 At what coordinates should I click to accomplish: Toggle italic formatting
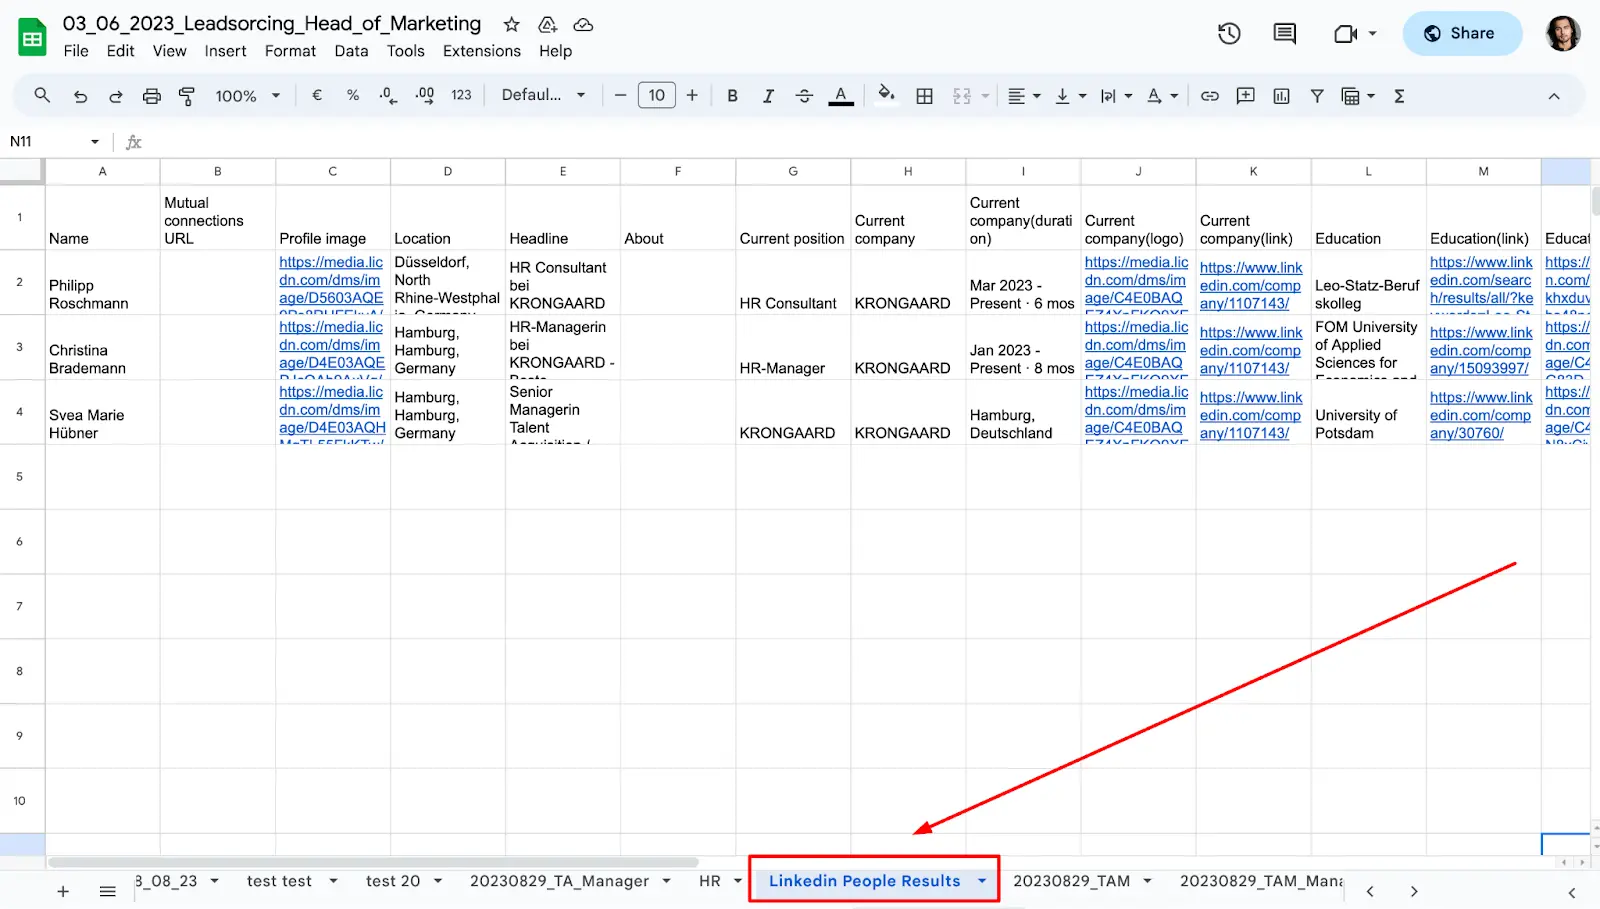(768, 96)
